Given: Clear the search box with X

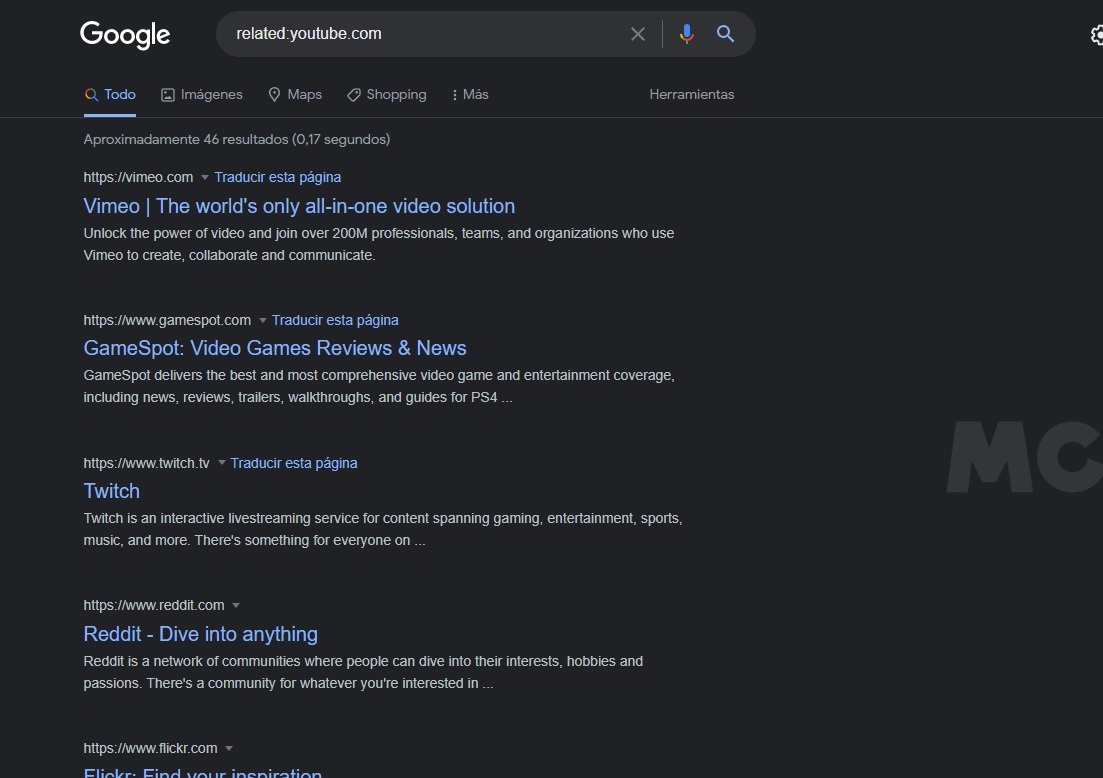Looking at the screenshot, I should point(638,34).
